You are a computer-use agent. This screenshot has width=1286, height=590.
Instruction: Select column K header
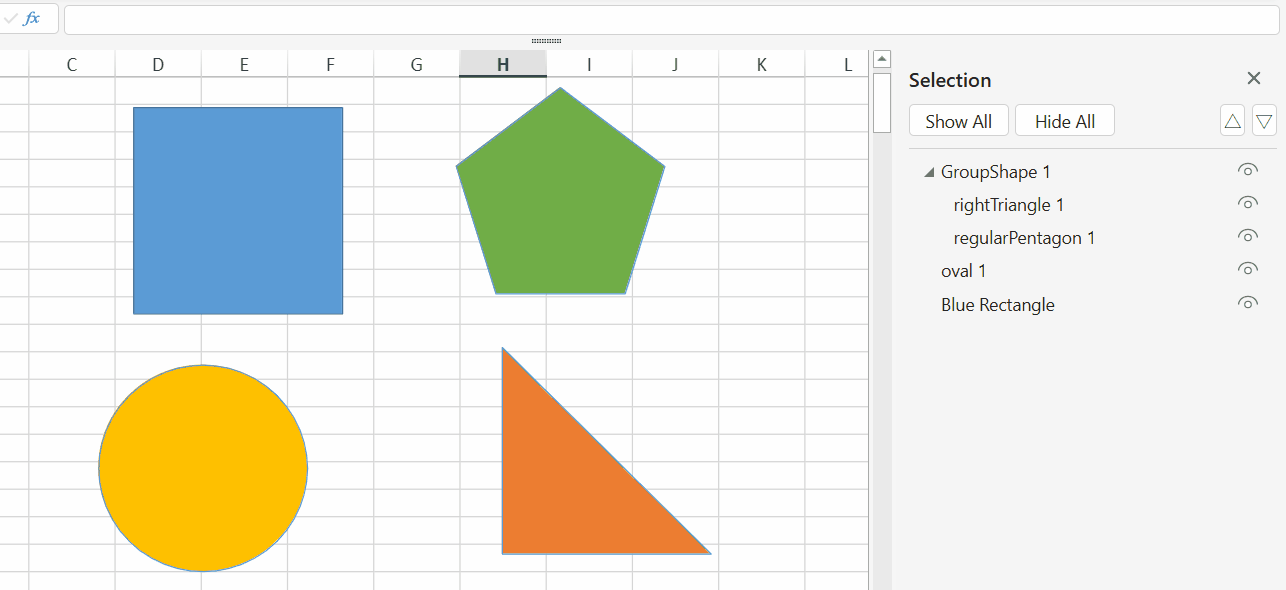tap(761, 64)
